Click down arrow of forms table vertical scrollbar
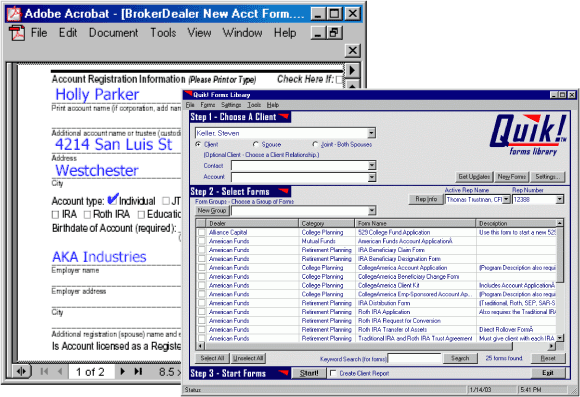Screen dimensions: 580x397 [x=560, y=337]
